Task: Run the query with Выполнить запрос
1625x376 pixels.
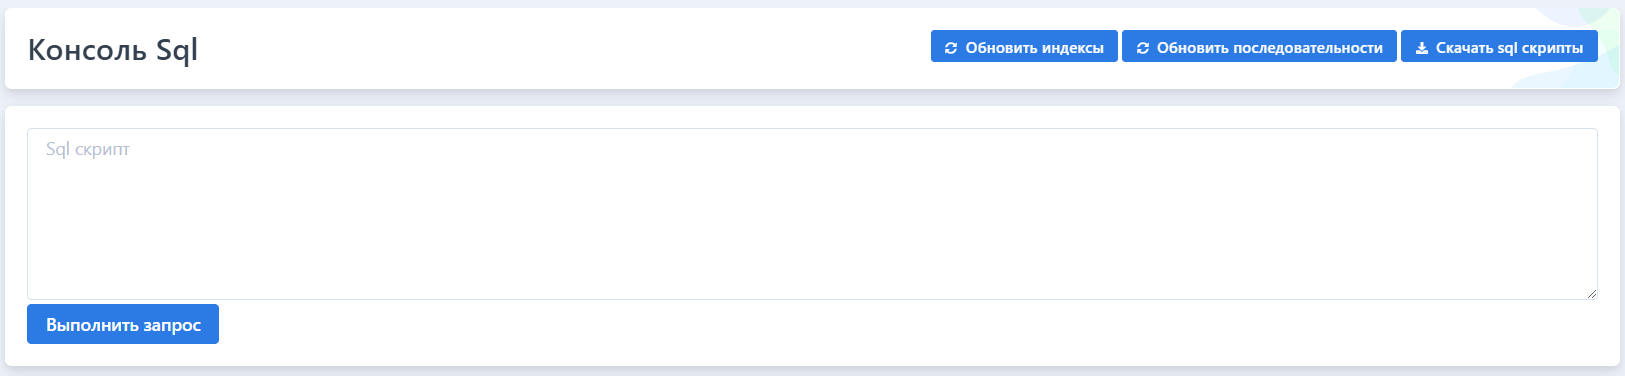Action: (x=123, y=324)
